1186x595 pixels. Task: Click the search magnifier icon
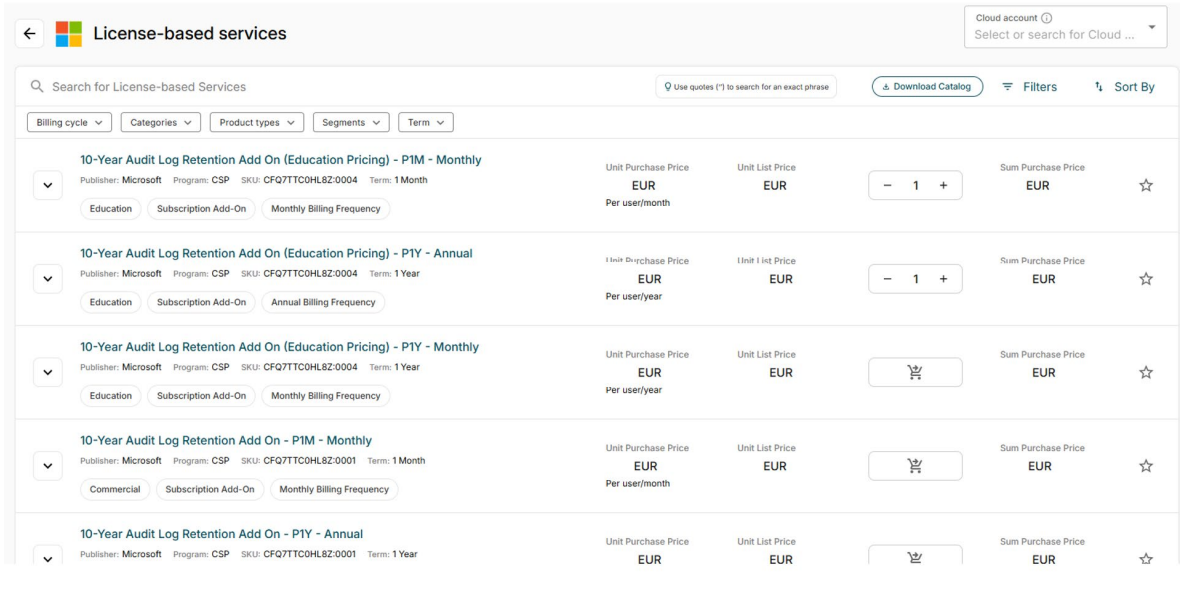pos(37,87)
